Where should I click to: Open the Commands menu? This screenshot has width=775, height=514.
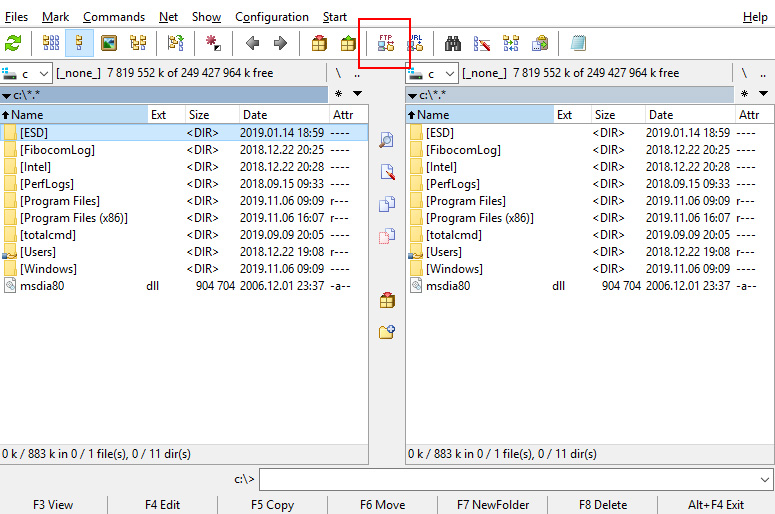point(114,17)
